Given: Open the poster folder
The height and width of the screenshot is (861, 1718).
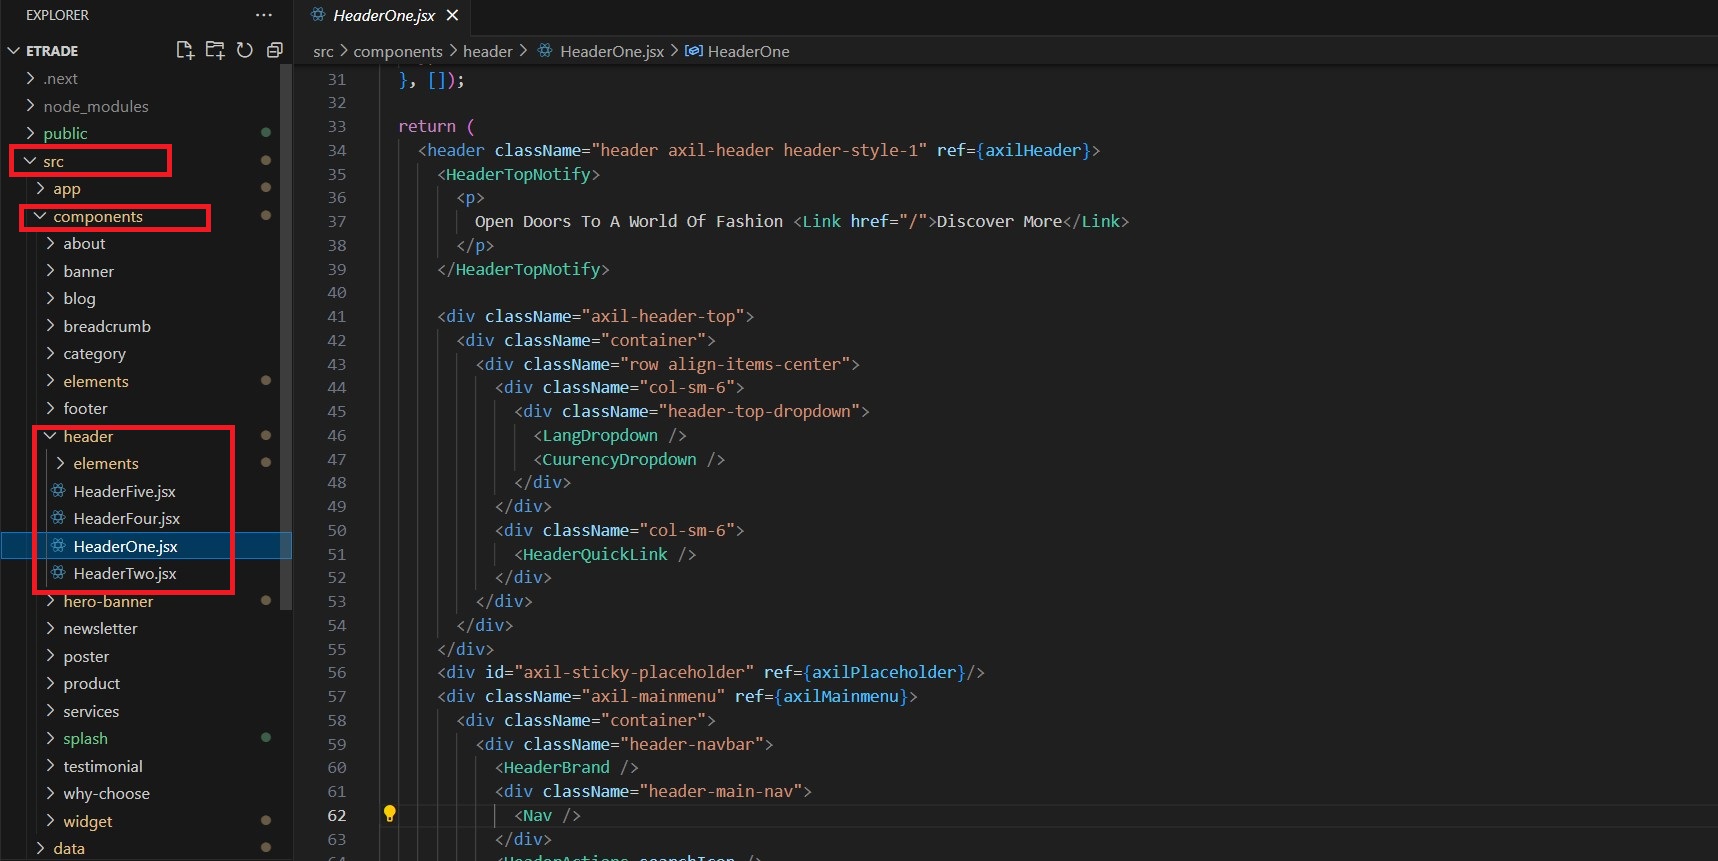Looking at the screenshot, I should (x=86, y=656).
